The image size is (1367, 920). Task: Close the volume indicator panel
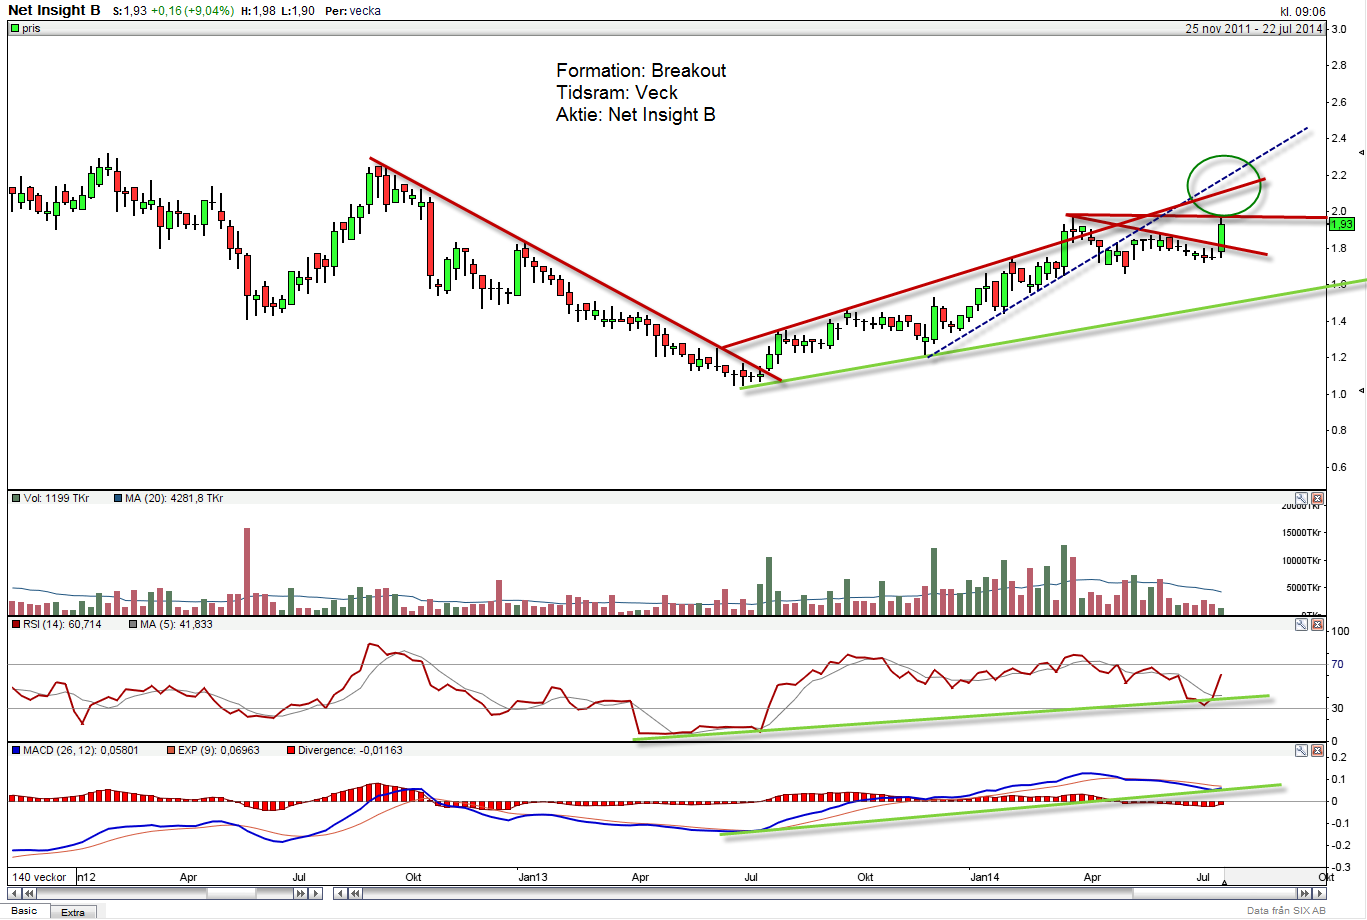point(1318,498)
